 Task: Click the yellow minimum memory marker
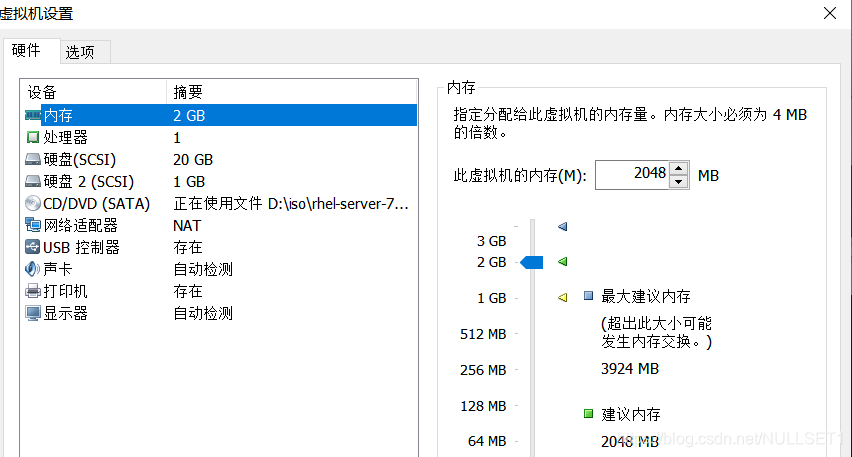click(562, 298)
